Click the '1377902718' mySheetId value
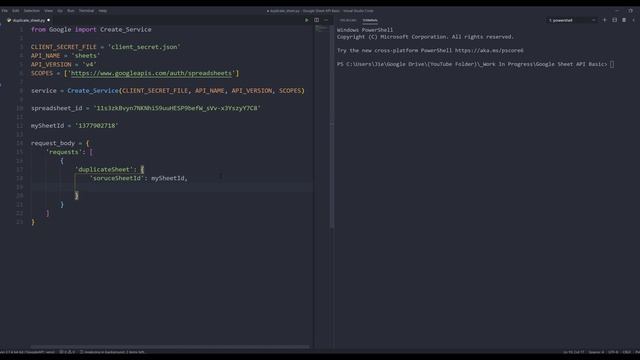The width and height of the screenshot is (640, 360). (96, 126)
